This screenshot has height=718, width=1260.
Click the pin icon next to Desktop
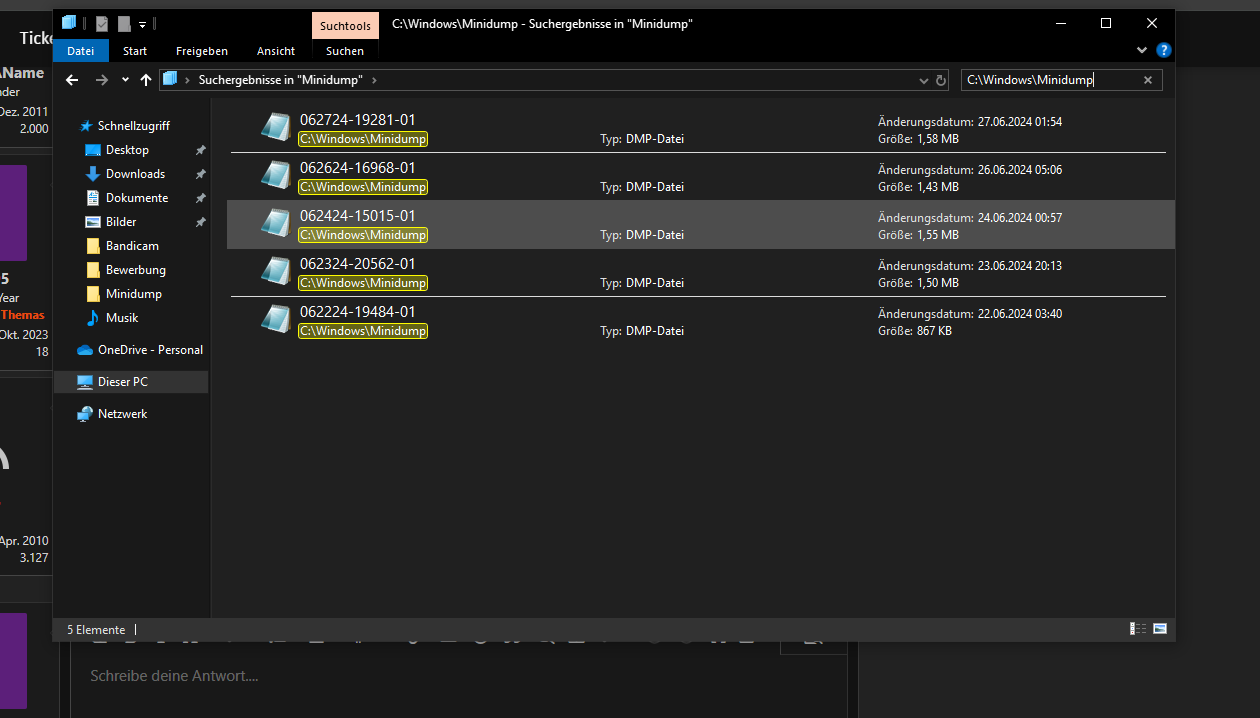pos(200,150)
